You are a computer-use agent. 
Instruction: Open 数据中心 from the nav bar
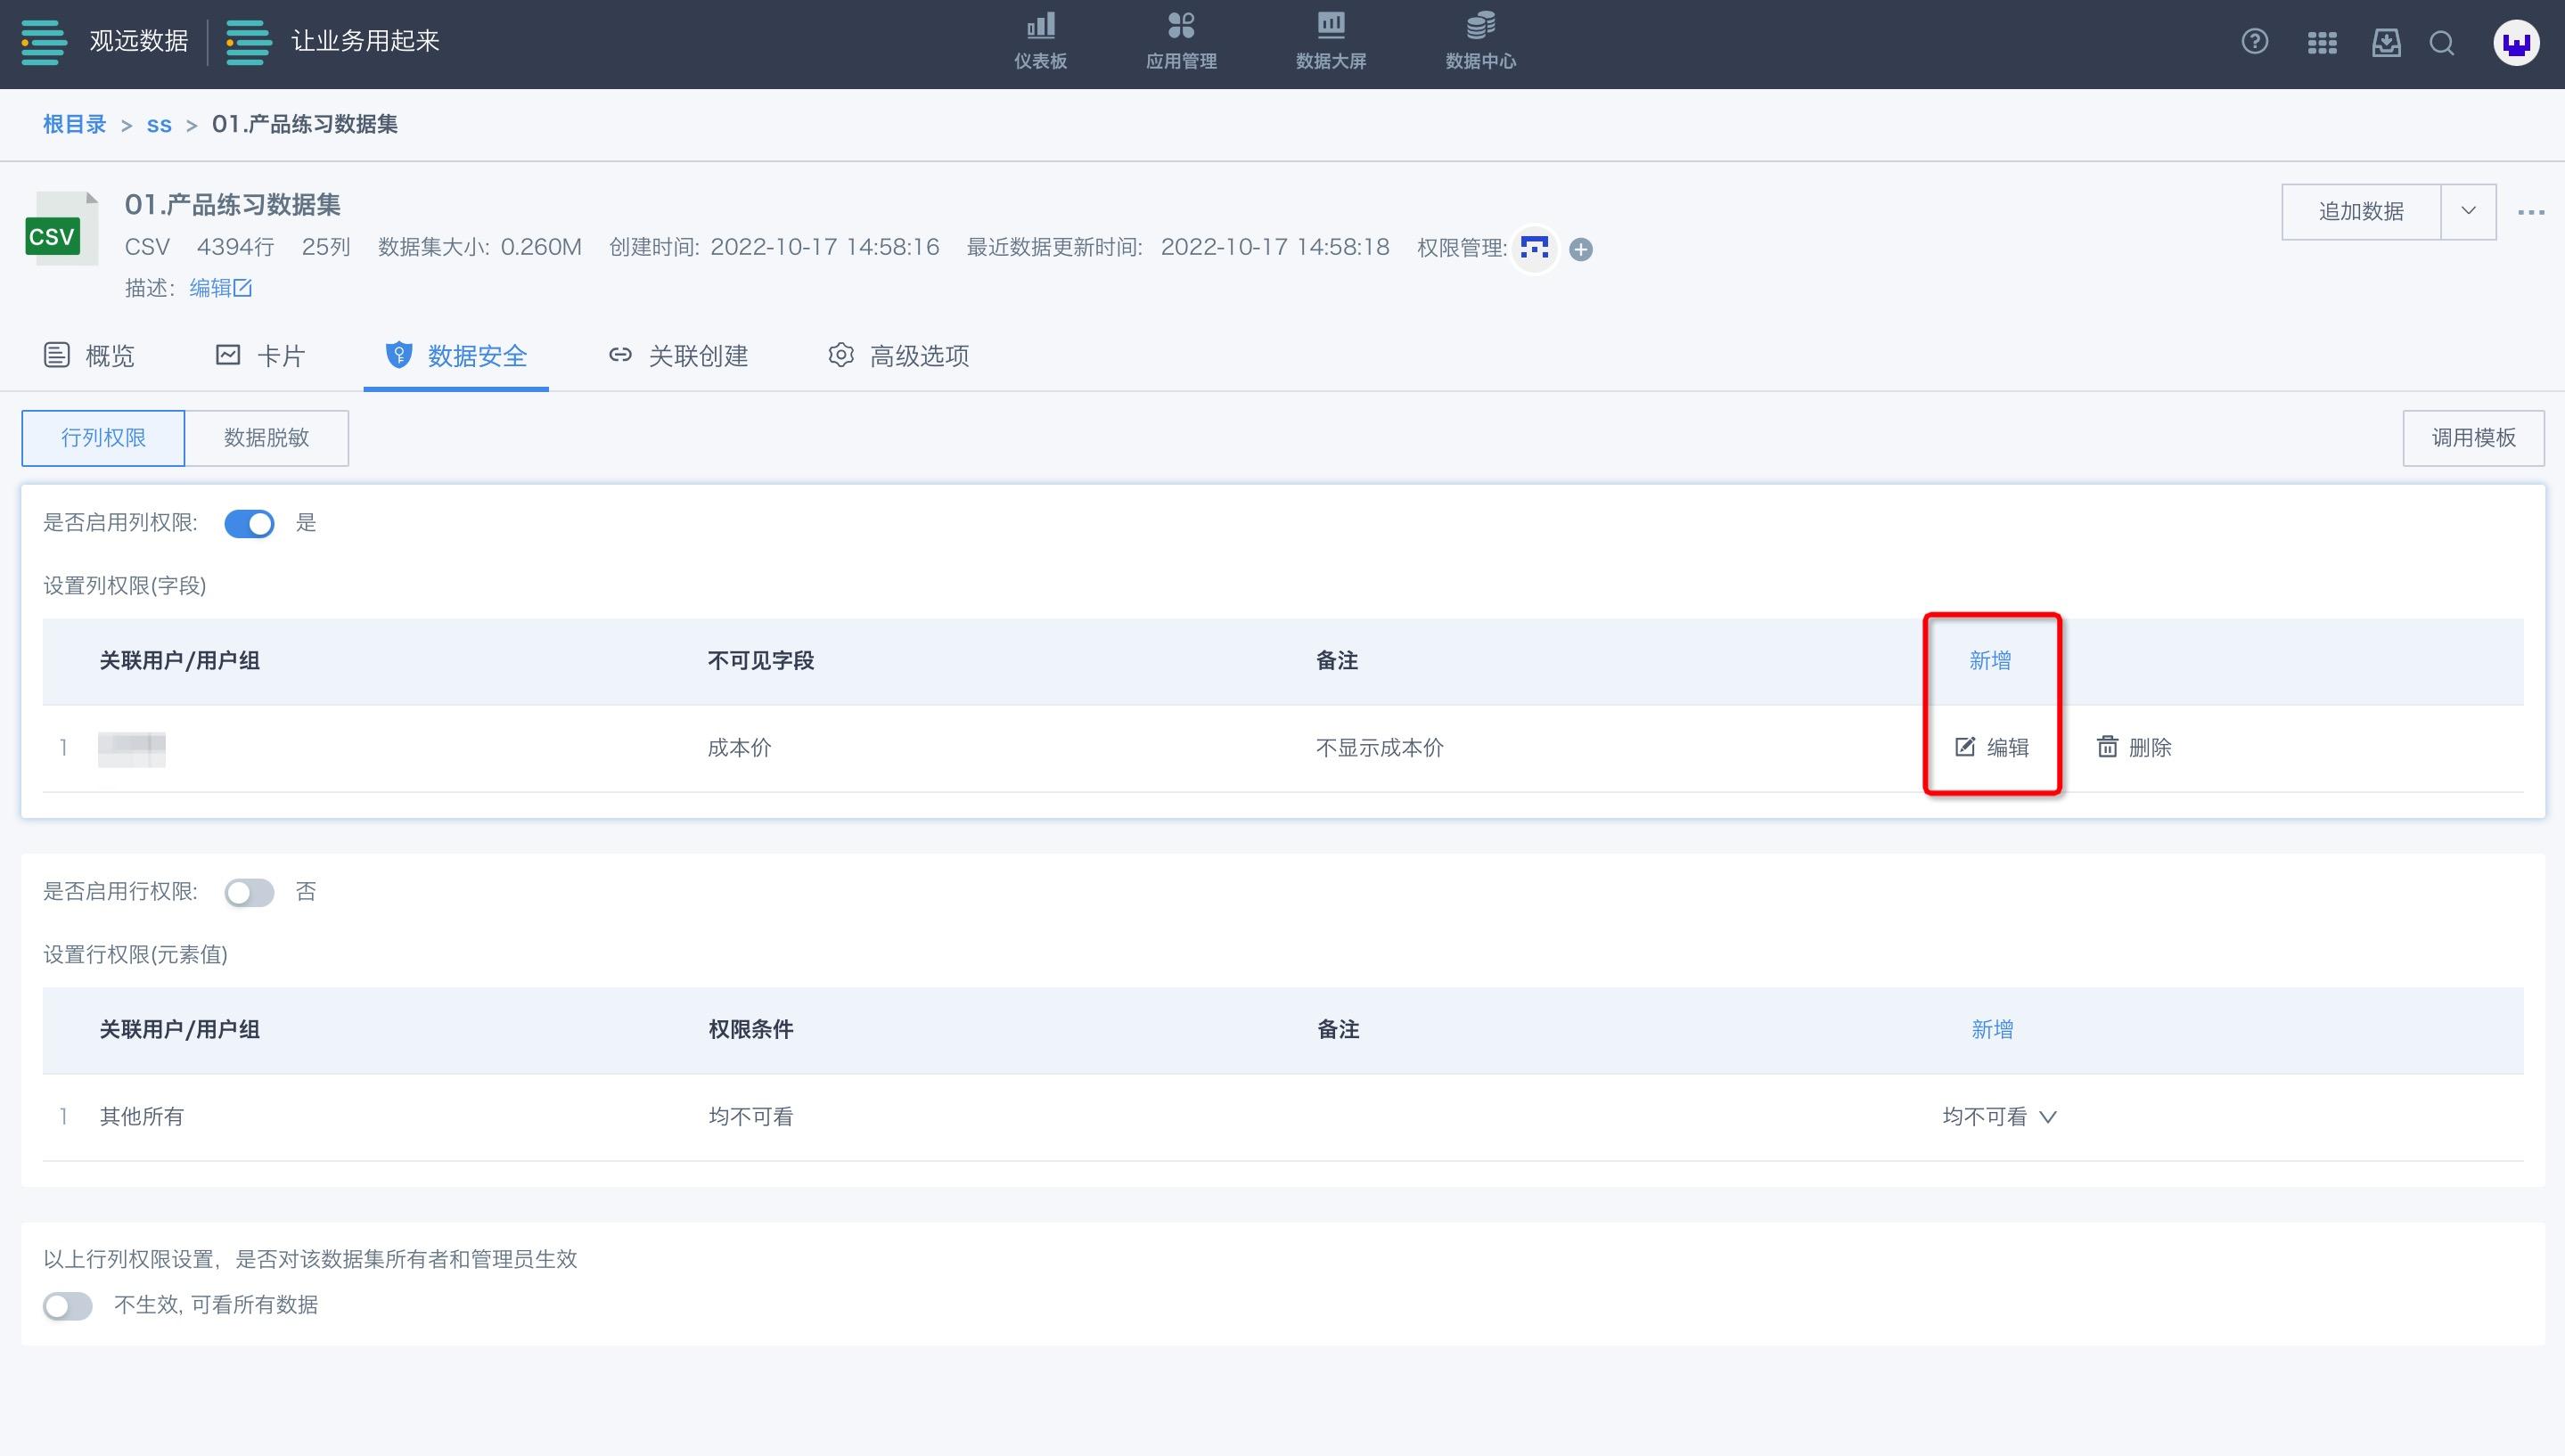coord(1480,40)
